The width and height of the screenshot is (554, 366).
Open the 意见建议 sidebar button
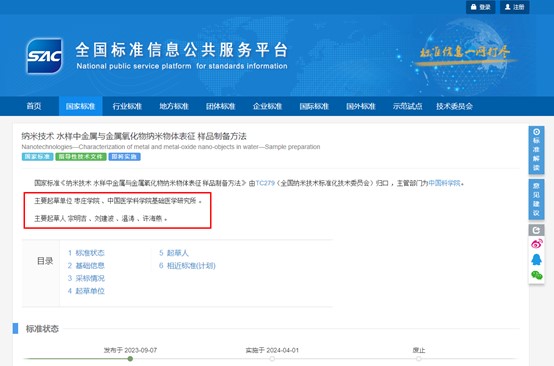(536, 199)
